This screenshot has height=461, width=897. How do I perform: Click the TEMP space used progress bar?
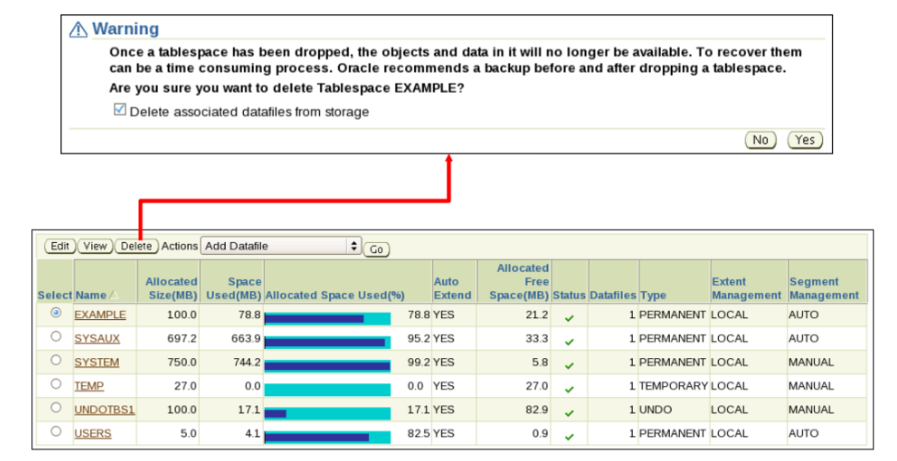[327, 390]
